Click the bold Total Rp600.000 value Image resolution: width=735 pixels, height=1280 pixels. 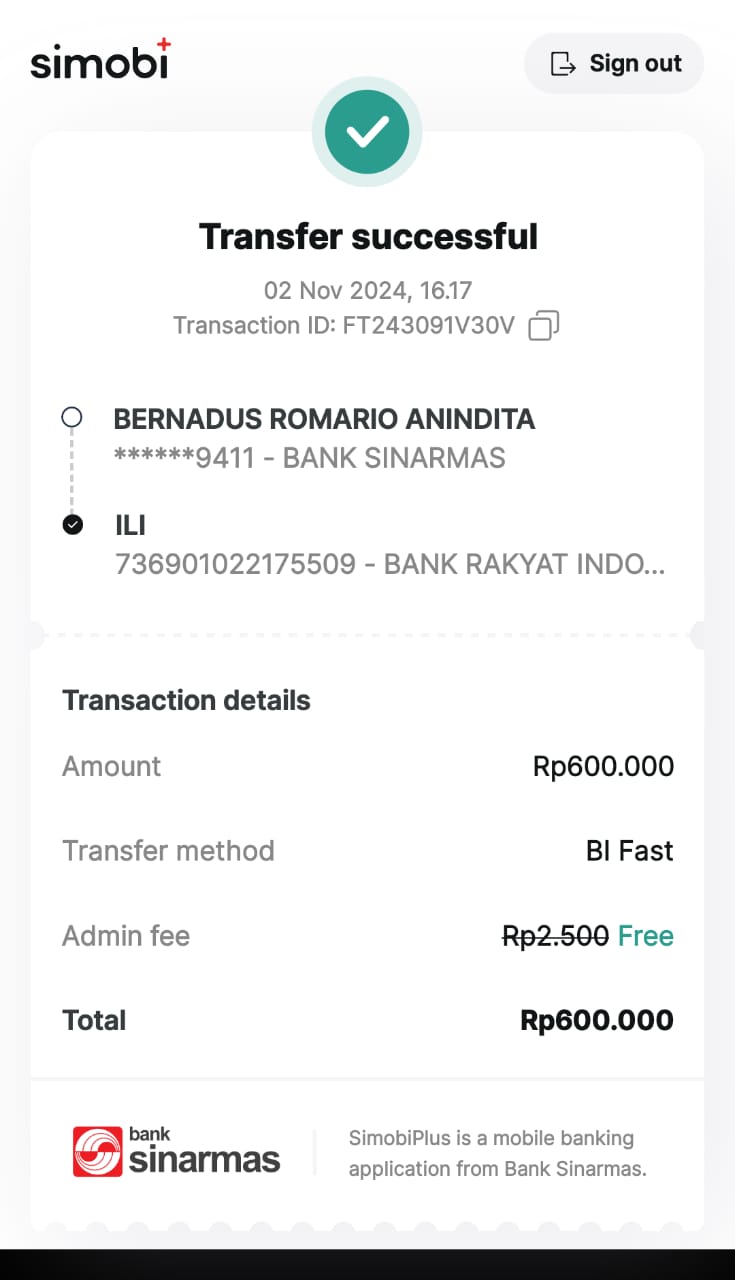[x=597, y=1020]
